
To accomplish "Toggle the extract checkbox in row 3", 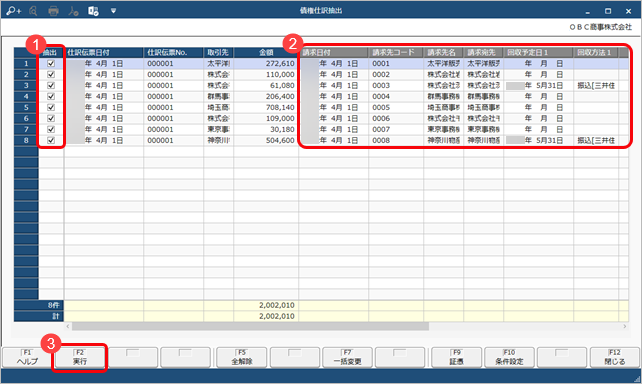I will point(51,86).
